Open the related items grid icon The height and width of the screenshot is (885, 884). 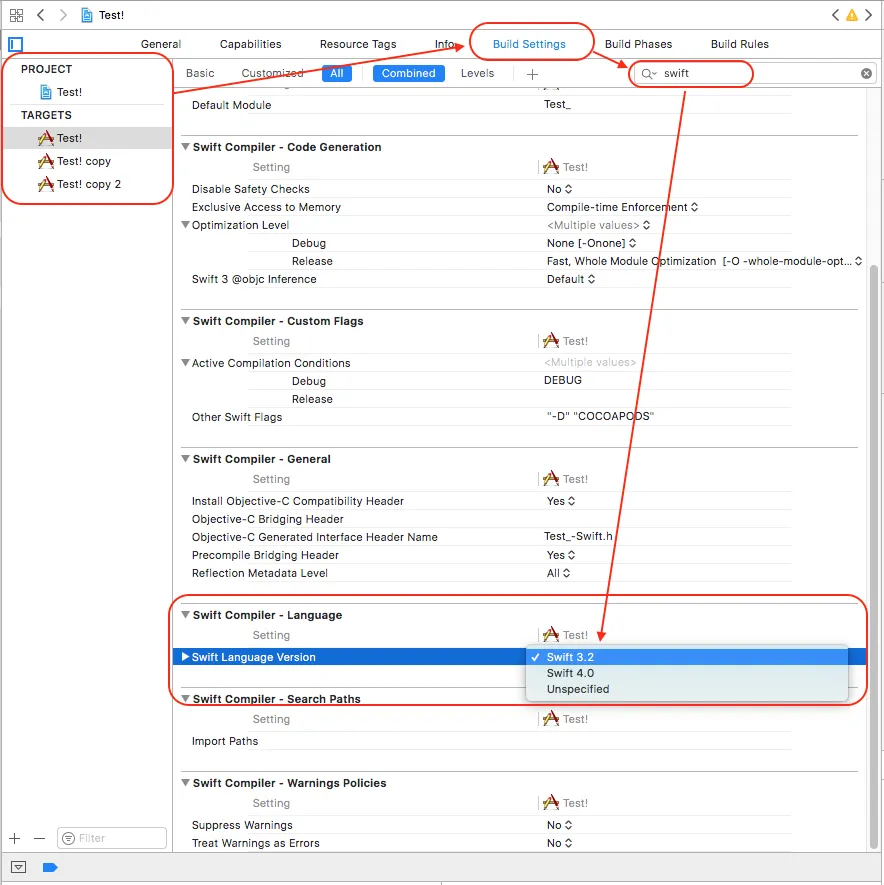(16, 15)
